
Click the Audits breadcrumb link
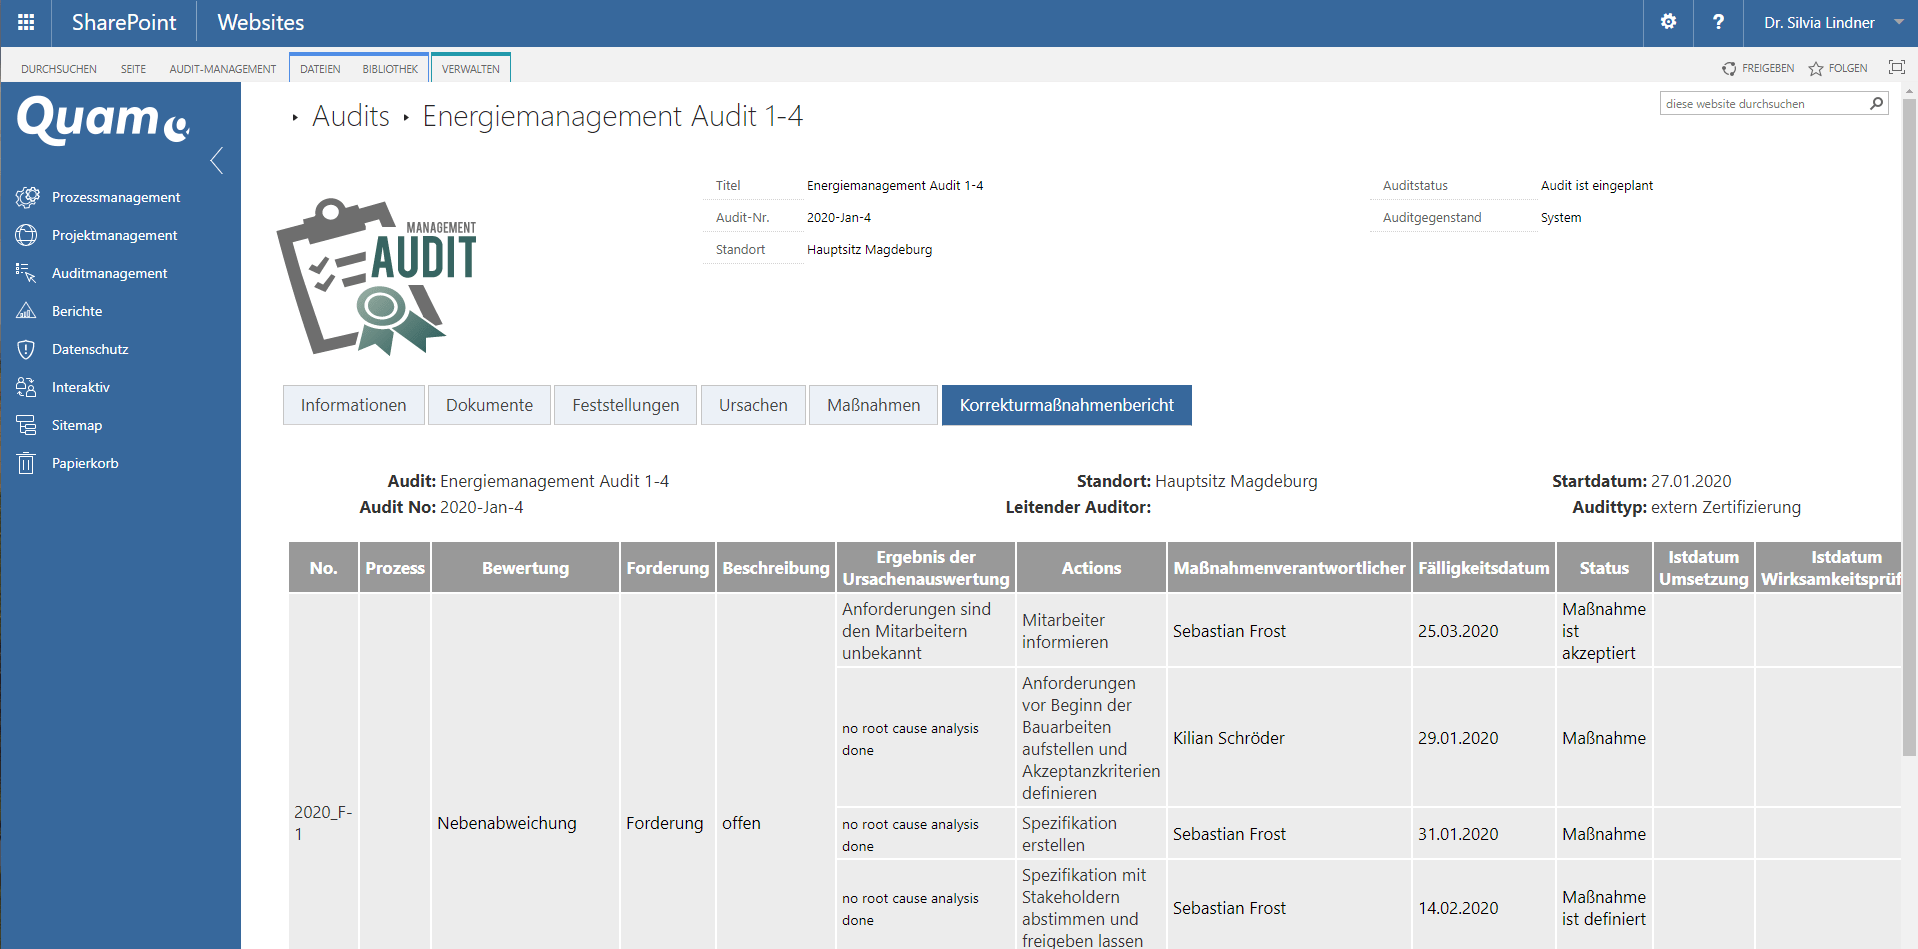[351, 117]
